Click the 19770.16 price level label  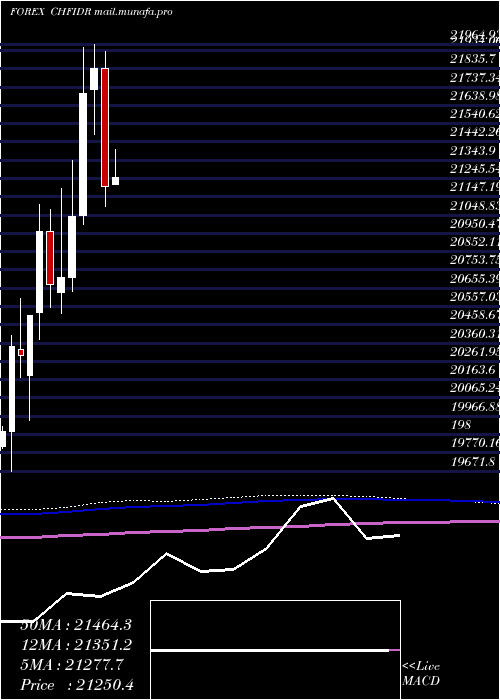475,443
